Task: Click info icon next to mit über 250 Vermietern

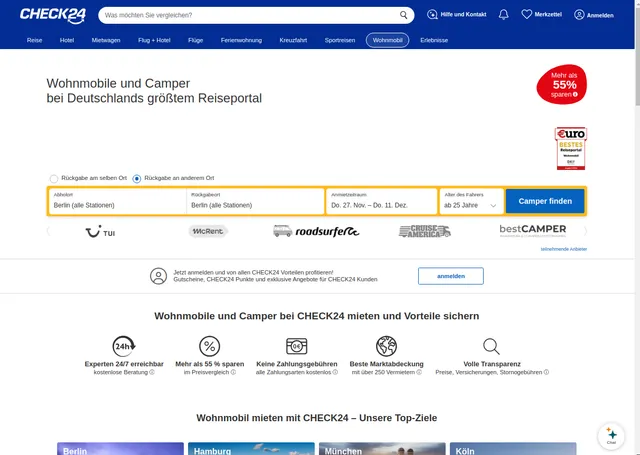Action: click(419, 372)
